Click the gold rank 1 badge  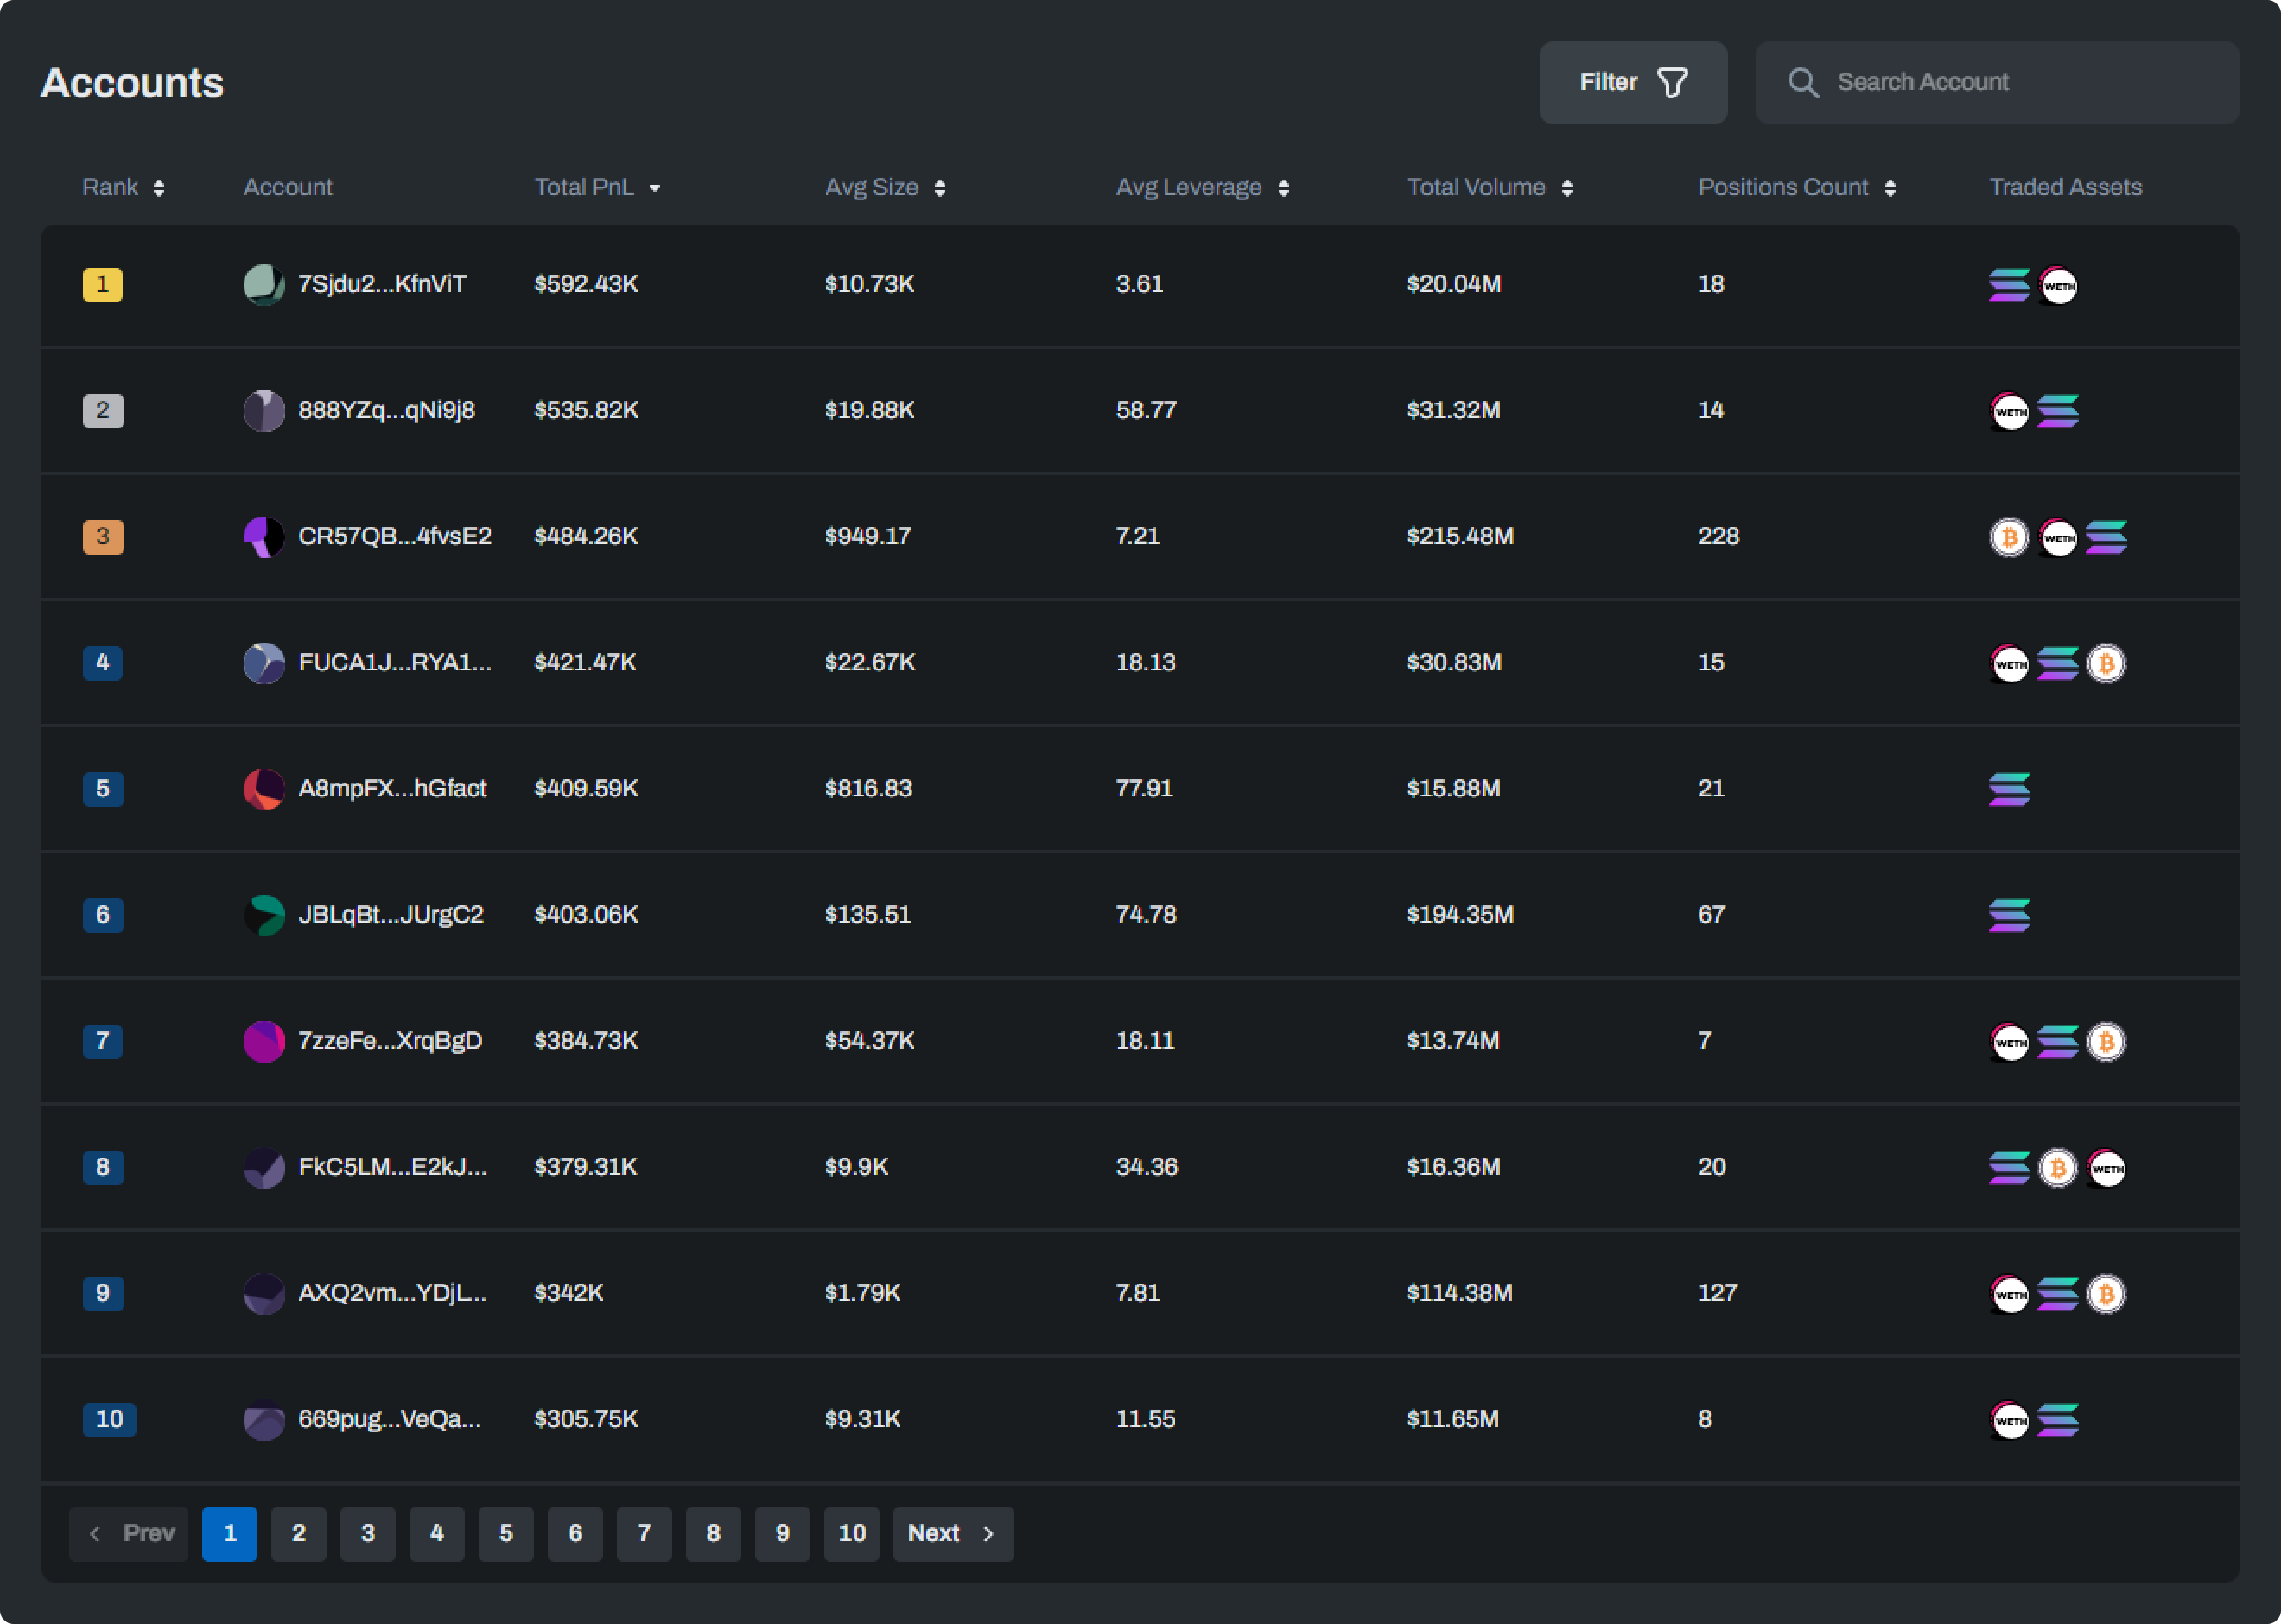coord(102,285)
